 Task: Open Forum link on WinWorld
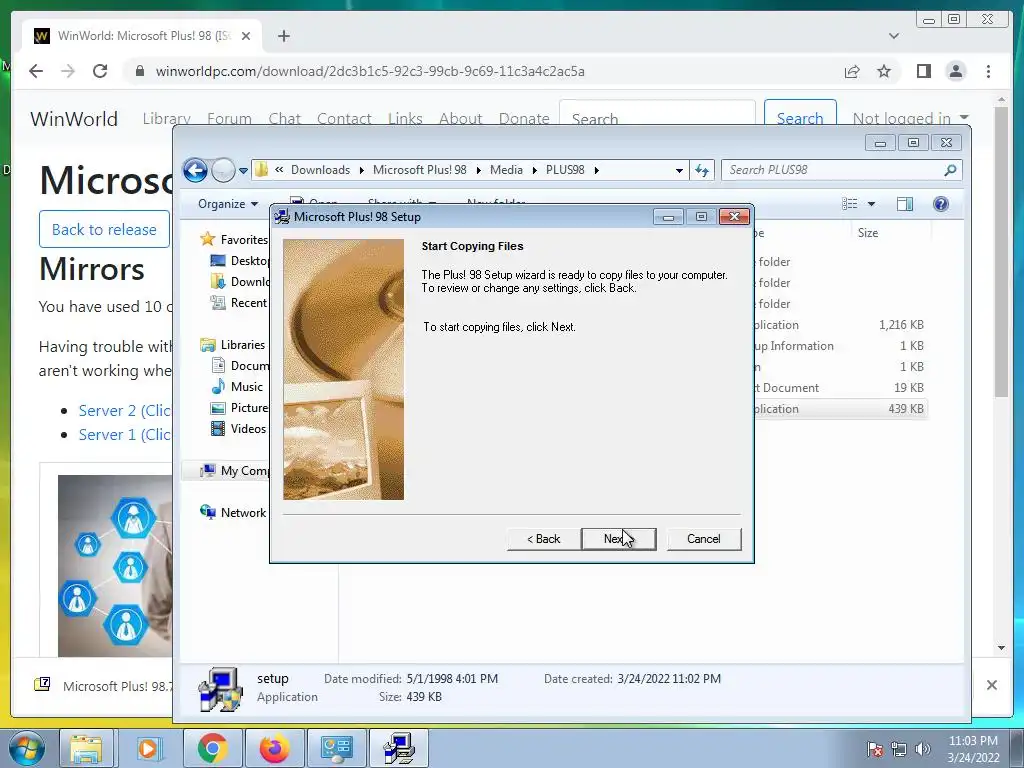coord(229,118)
